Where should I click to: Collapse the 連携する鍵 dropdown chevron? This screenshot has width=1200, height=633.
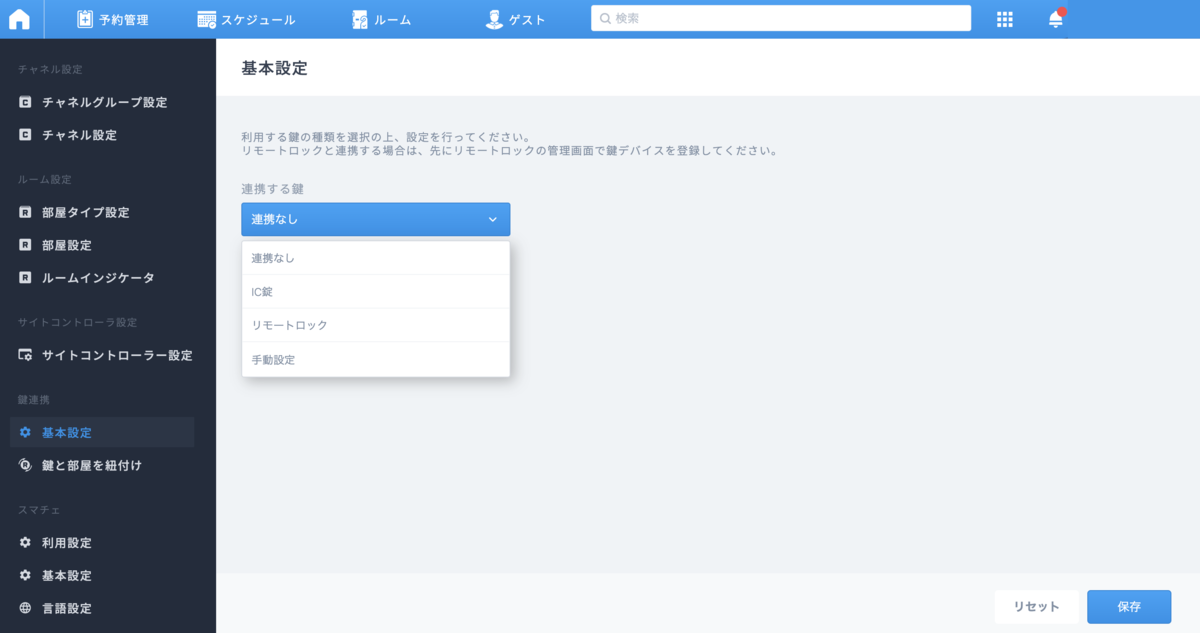[x=492, y=219]
